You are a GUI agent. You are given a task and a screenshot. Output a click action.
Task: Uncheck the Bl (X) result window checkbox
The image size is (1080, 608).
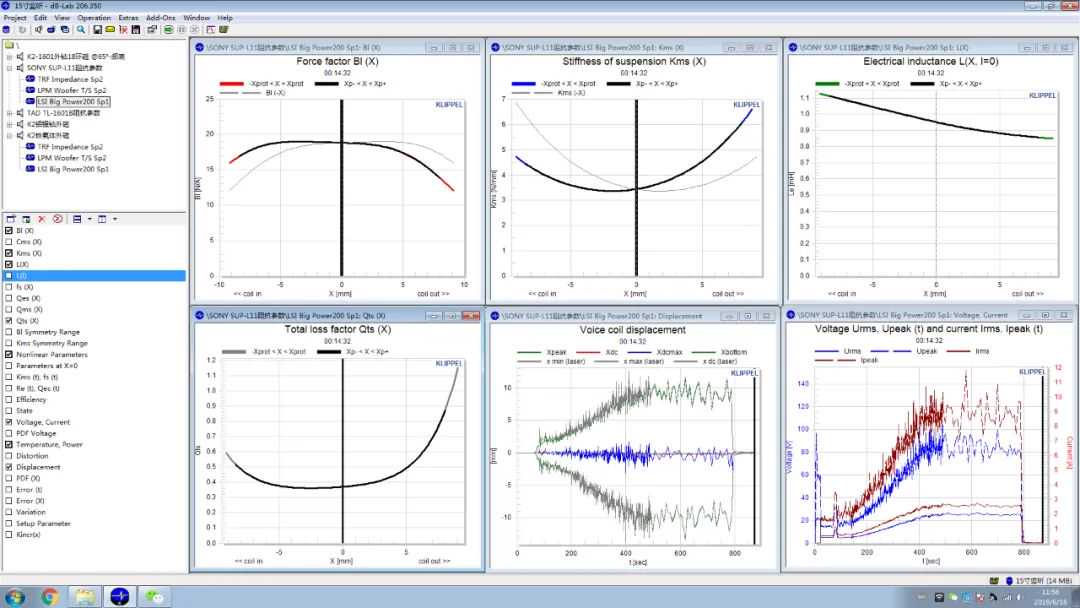(9, 231)
